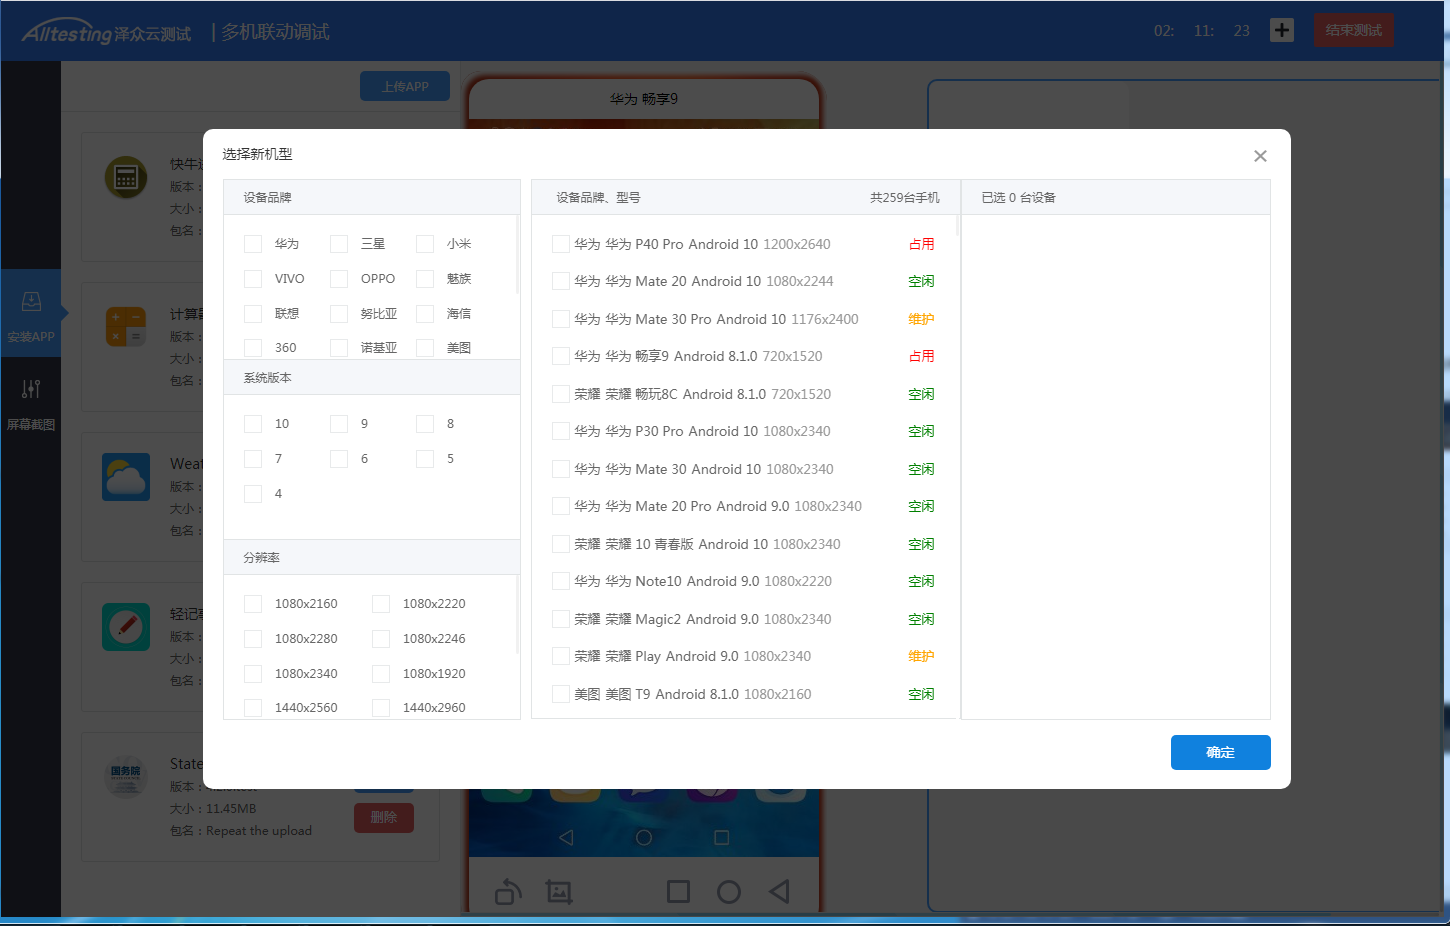Select Android version 7 checkbox
1450x926 pixels.
pos(253,459)
